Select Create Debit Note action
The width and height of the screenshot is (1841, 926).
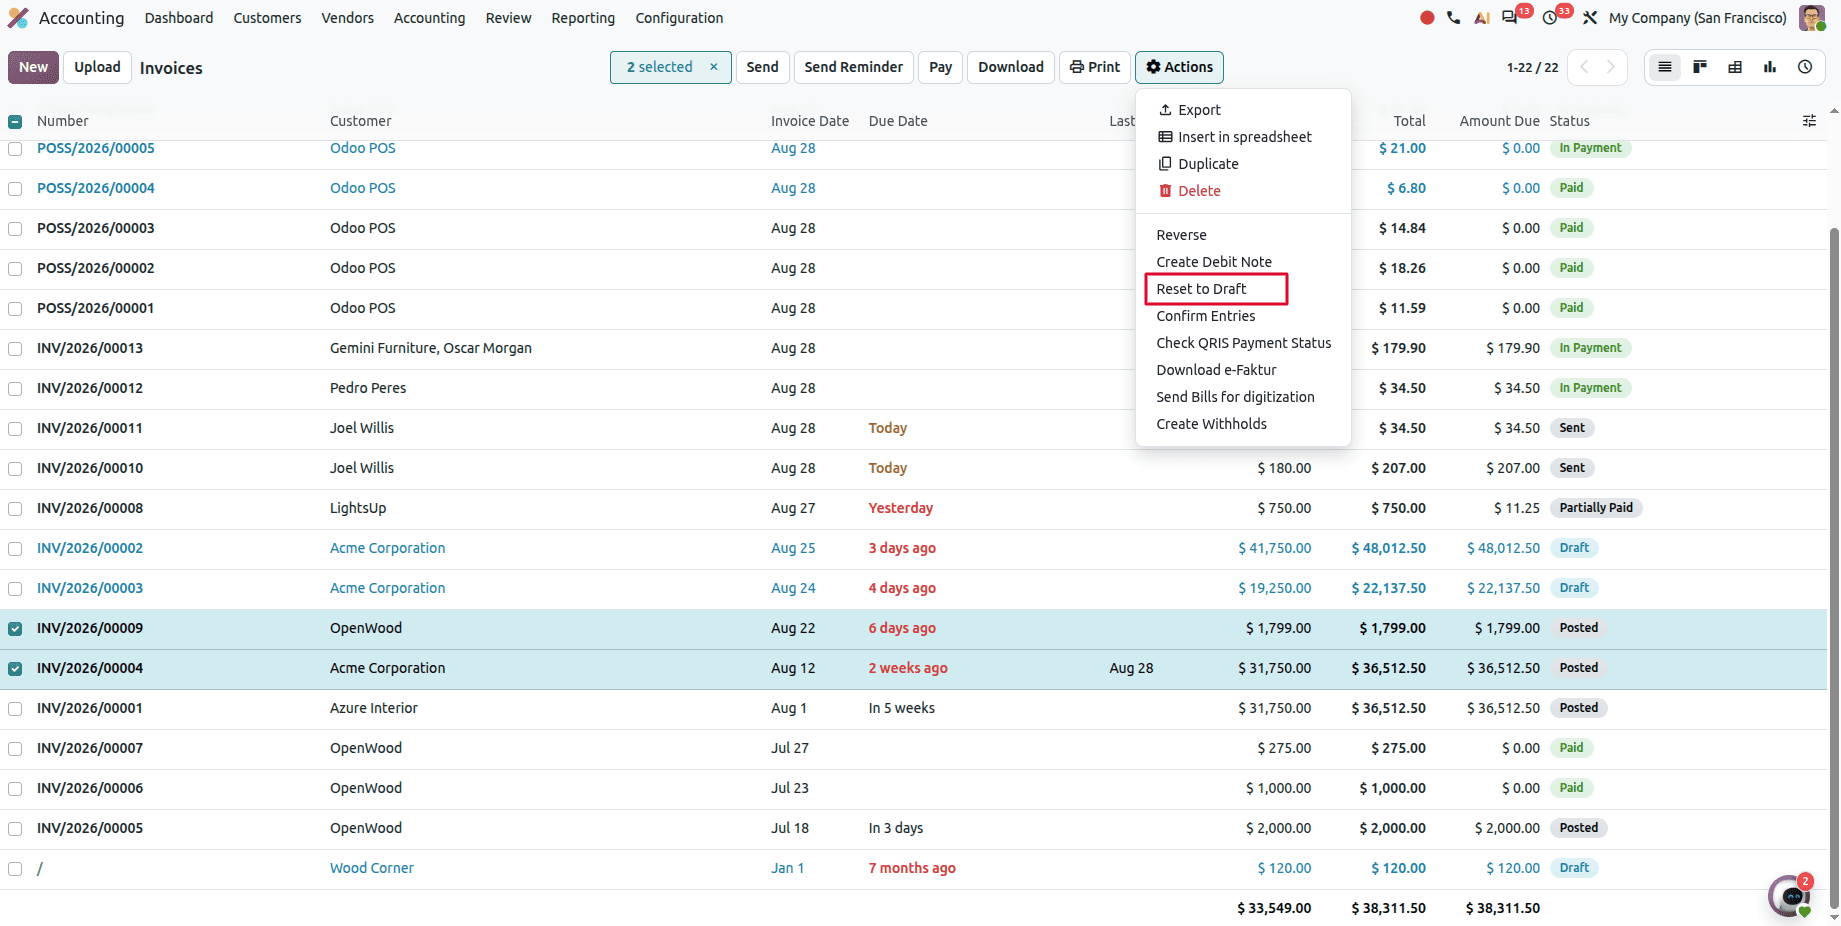coord(1243,262)
